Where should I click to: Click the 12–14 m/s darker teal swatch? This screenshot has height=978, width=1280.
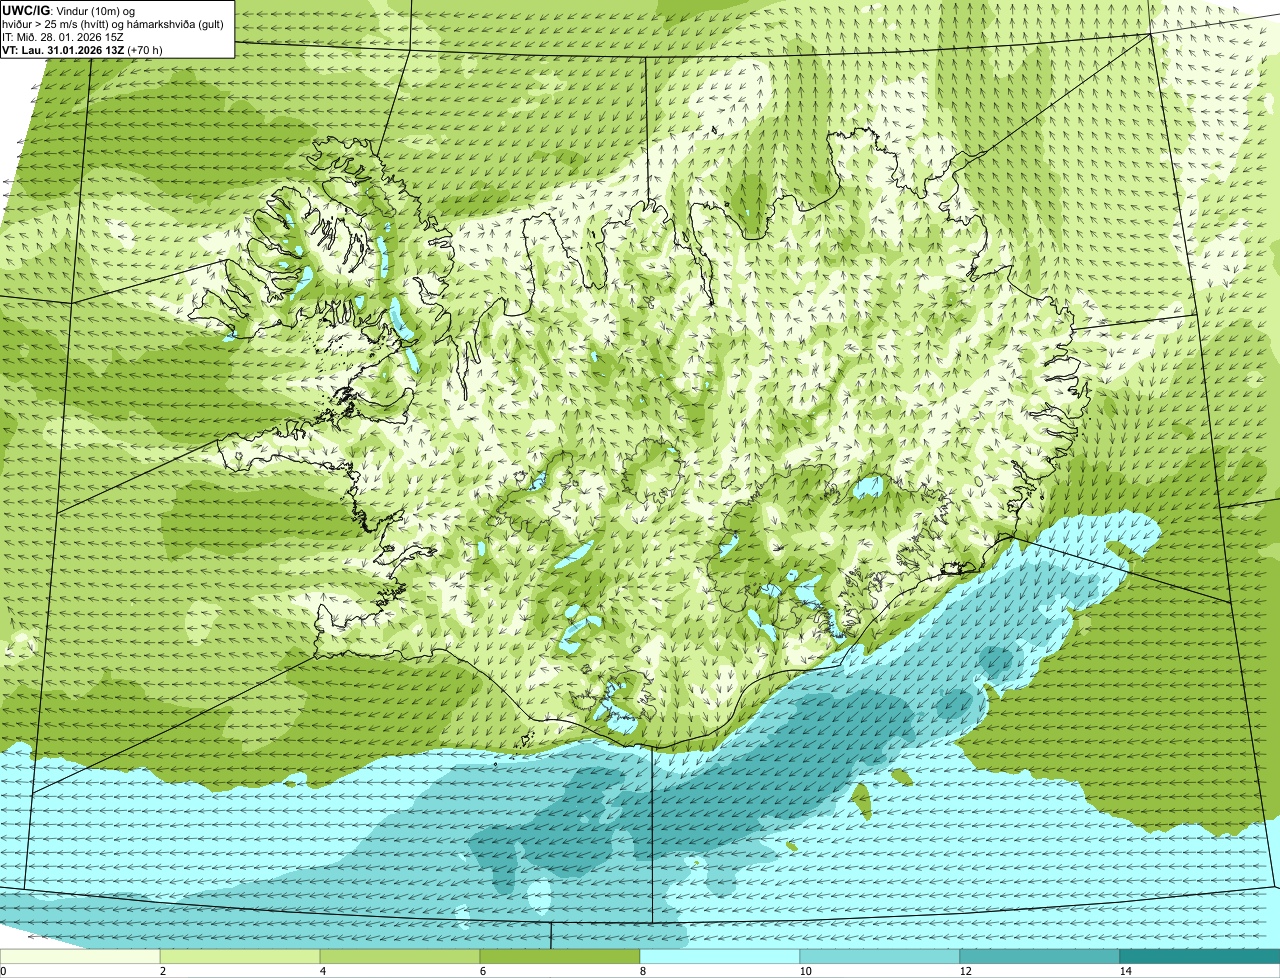[x=1040, y=957]
